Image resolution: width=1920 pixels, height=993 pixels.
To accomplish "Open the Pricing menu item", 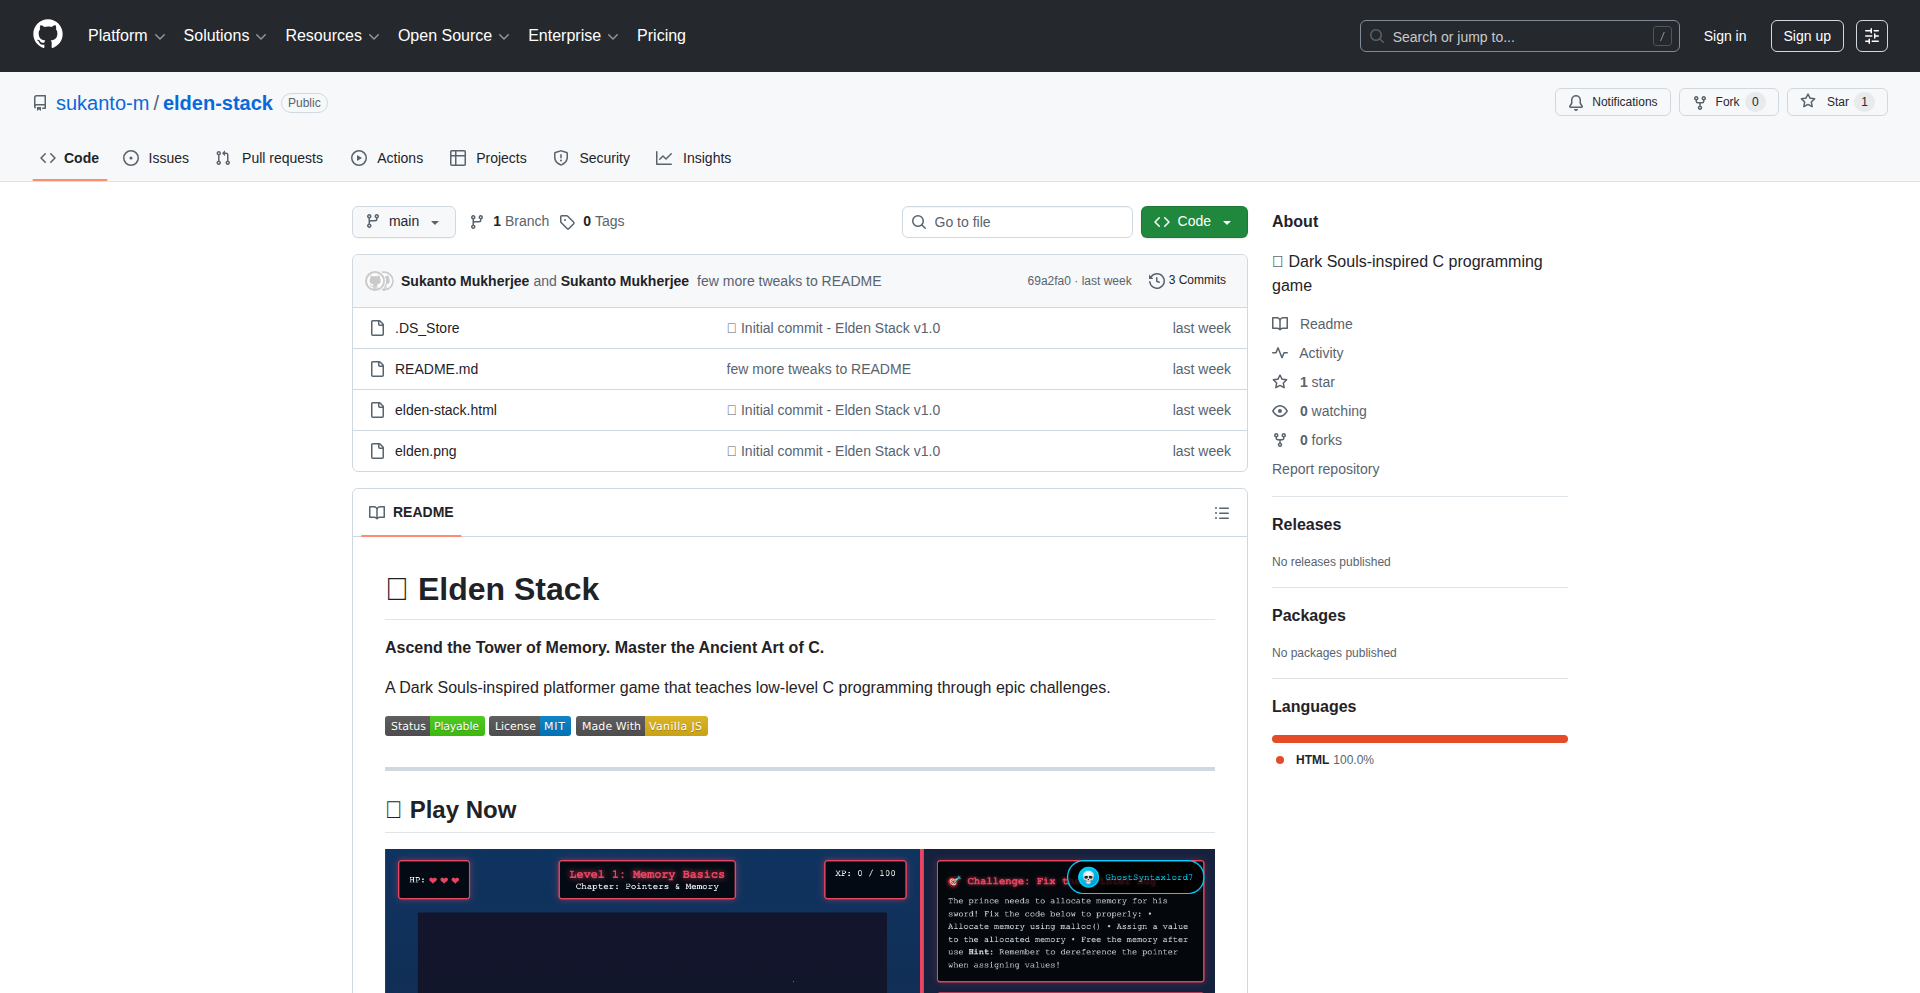I will [x=661, y=36].
